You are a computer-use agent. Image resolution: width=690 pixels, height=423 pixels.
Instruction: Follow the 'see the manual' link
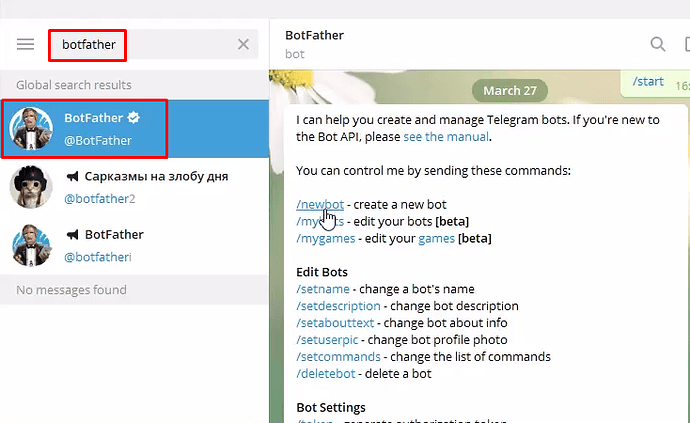(446, 137)
